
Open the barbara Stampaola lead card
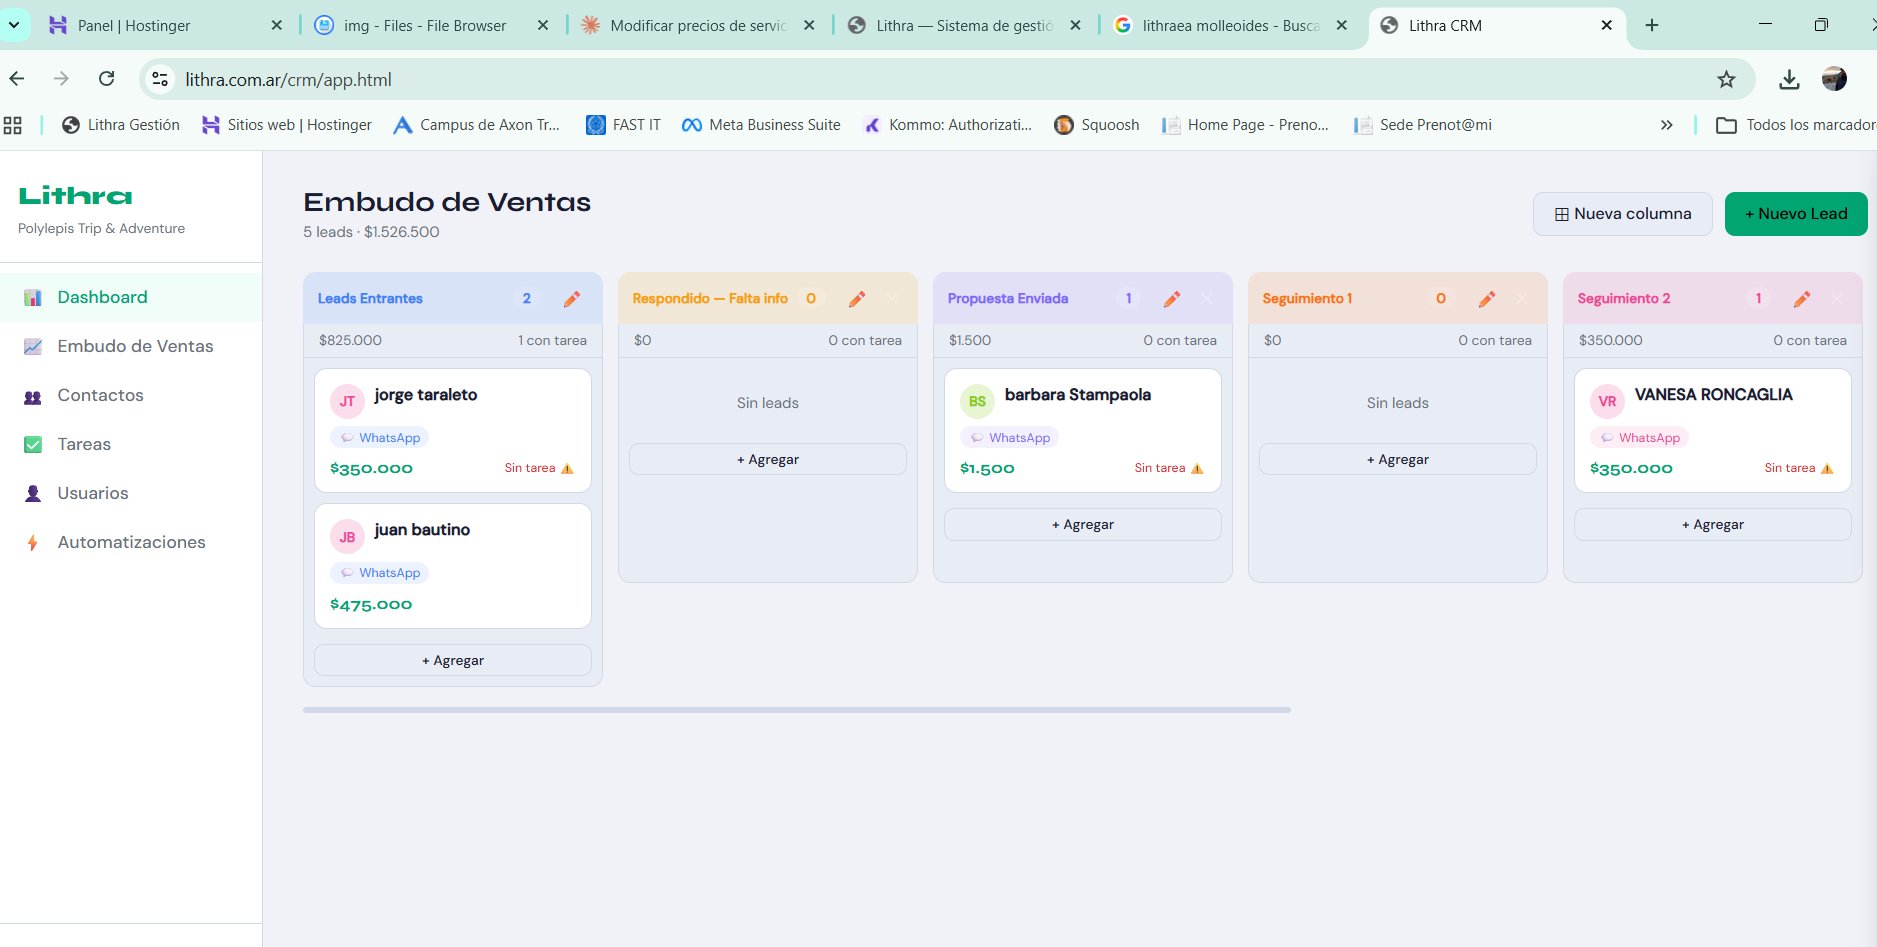click(1083, 430)
